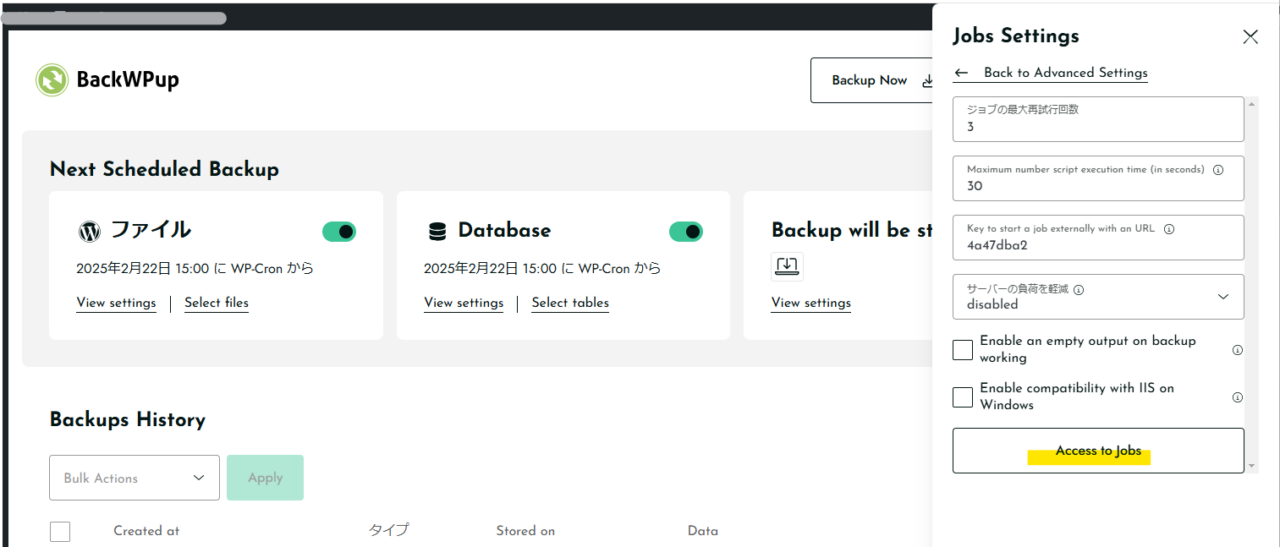Click info icon for empty output option
1280x547 pixels.
click(1237, 350)
